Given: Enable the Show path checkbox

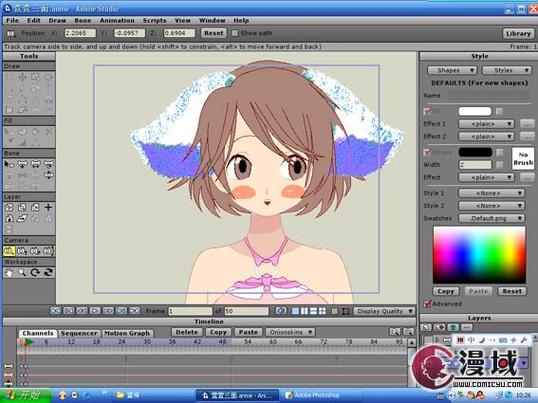Looking at the screenshot, I should [x=235, y=33].
